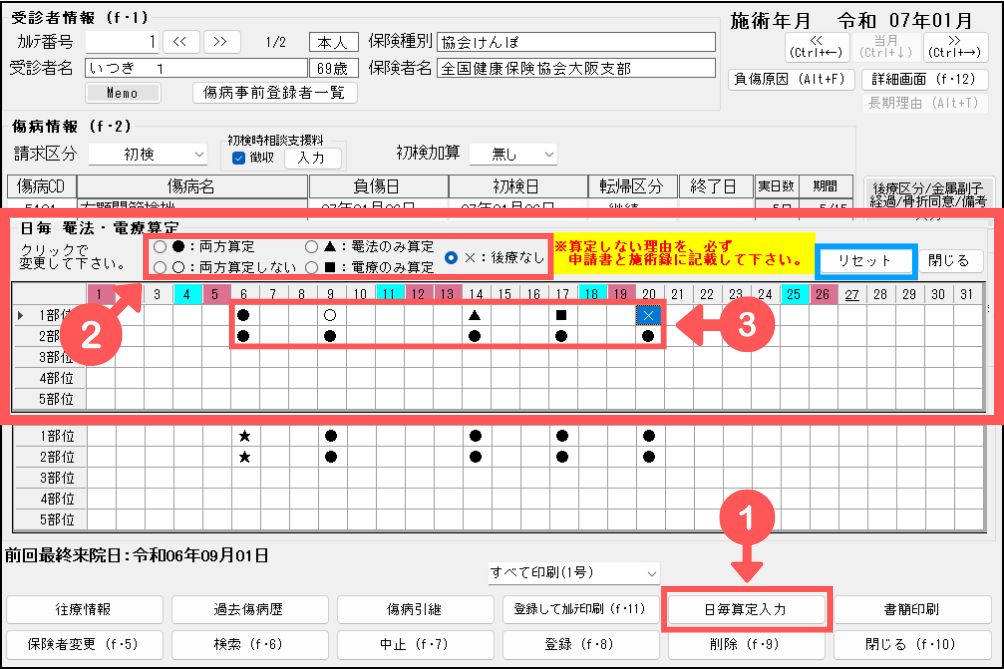Click the blue × cell on day 20
The height and width of the screenshot is (669, 1004).
649,315
